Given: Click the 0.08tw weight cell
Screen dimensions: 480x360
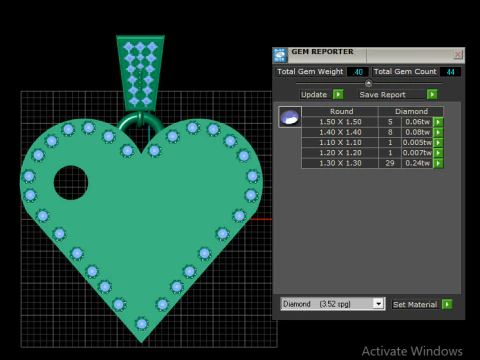Looking at the screenshot, I should click(417, 132).
